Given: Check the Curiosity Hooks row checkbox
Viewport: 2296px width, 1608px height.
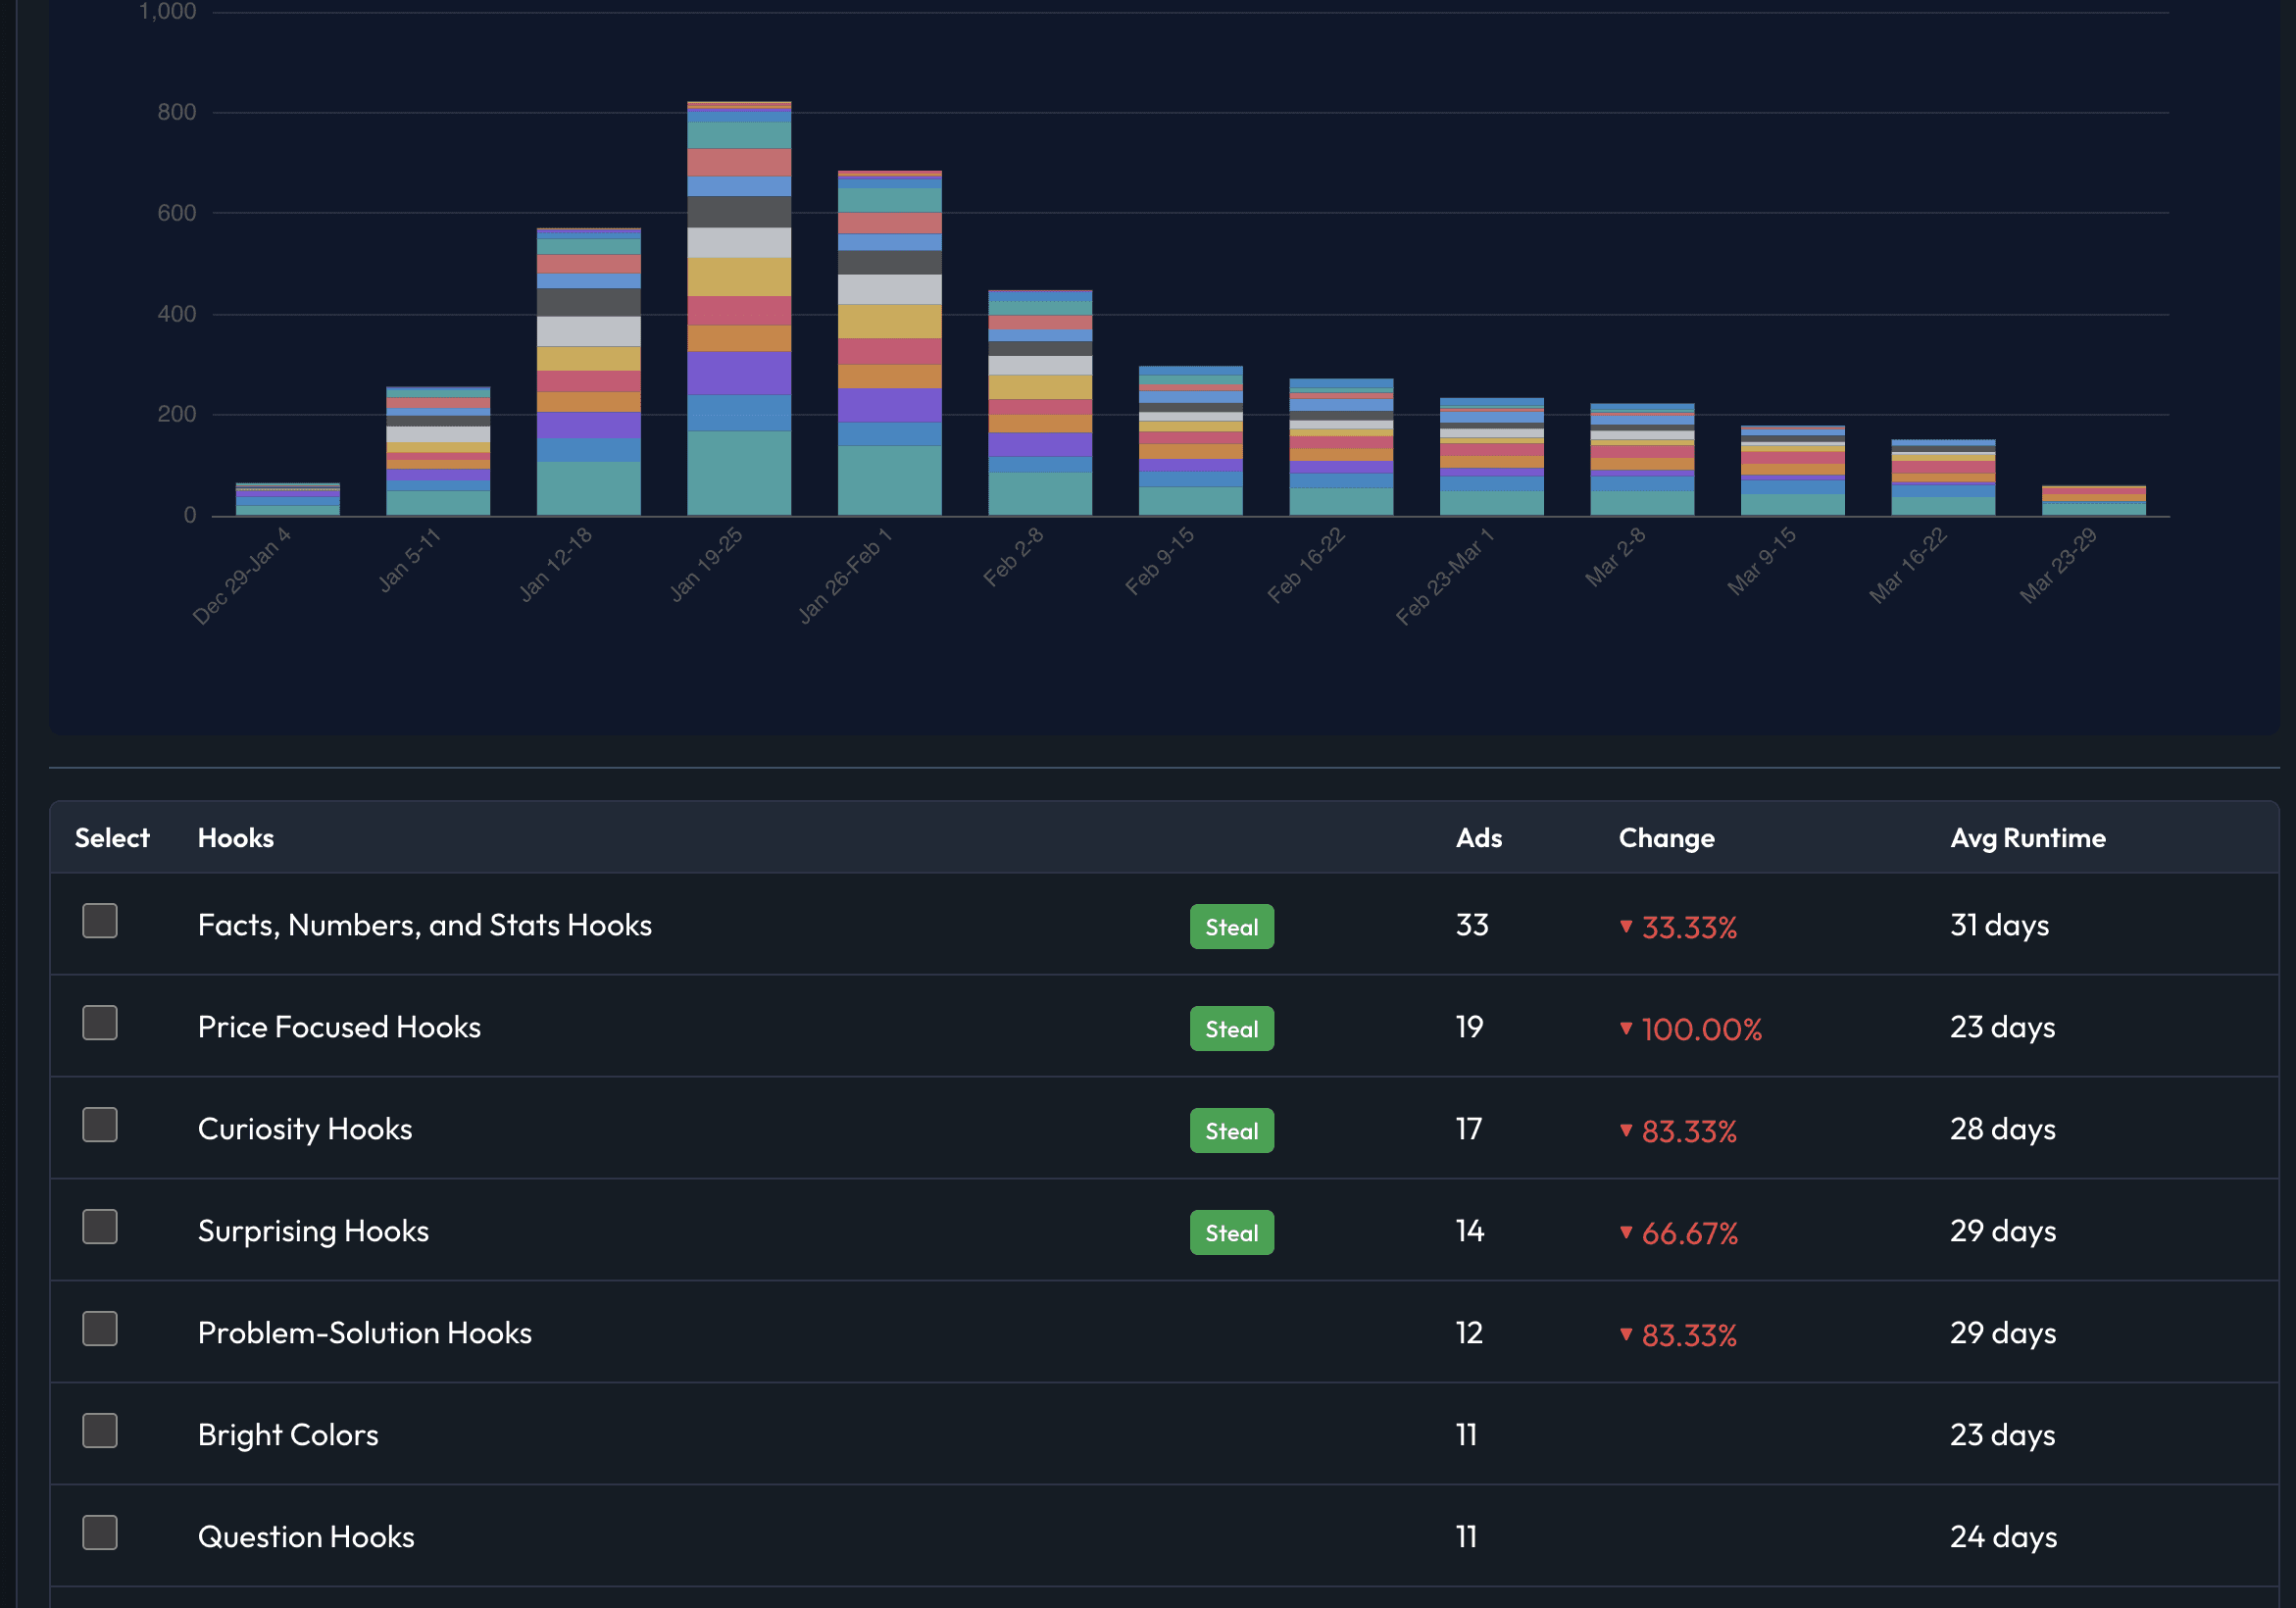Looking at the screenshot, I should click(x=100, y=1125).
